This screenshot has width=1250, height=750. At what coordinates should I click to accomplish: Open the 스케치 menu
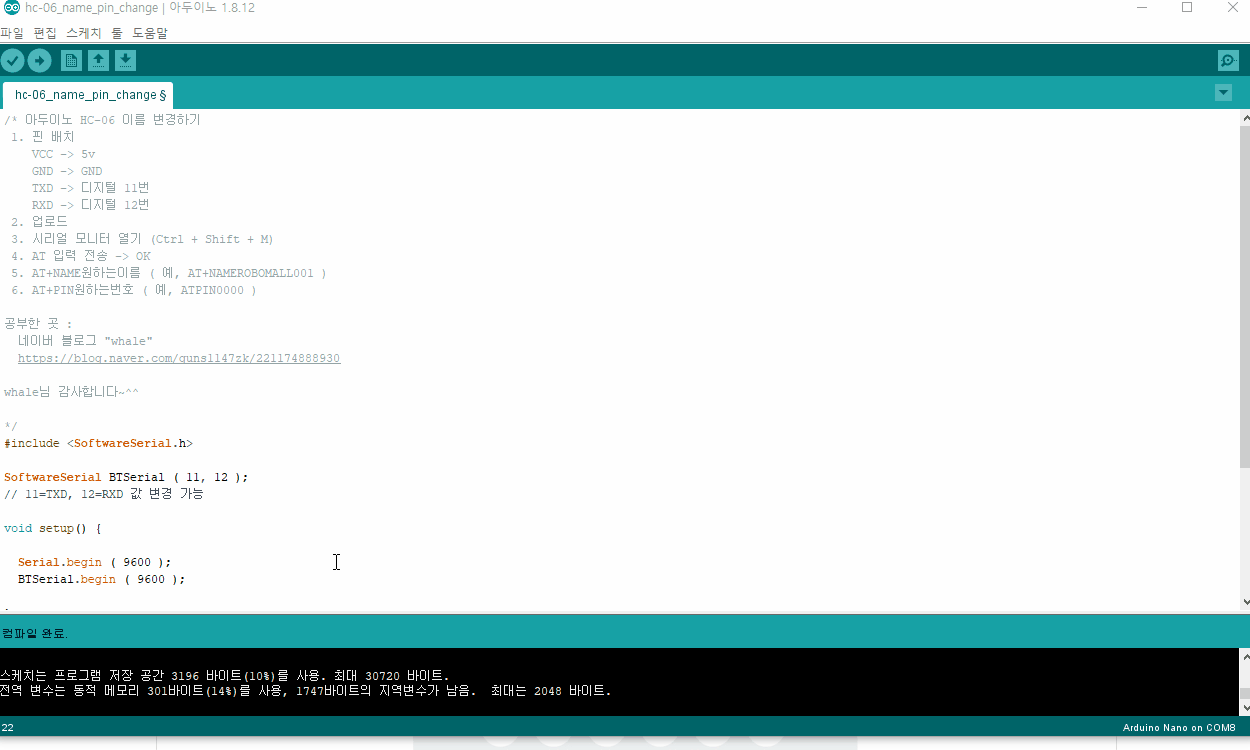coord(84,33)
